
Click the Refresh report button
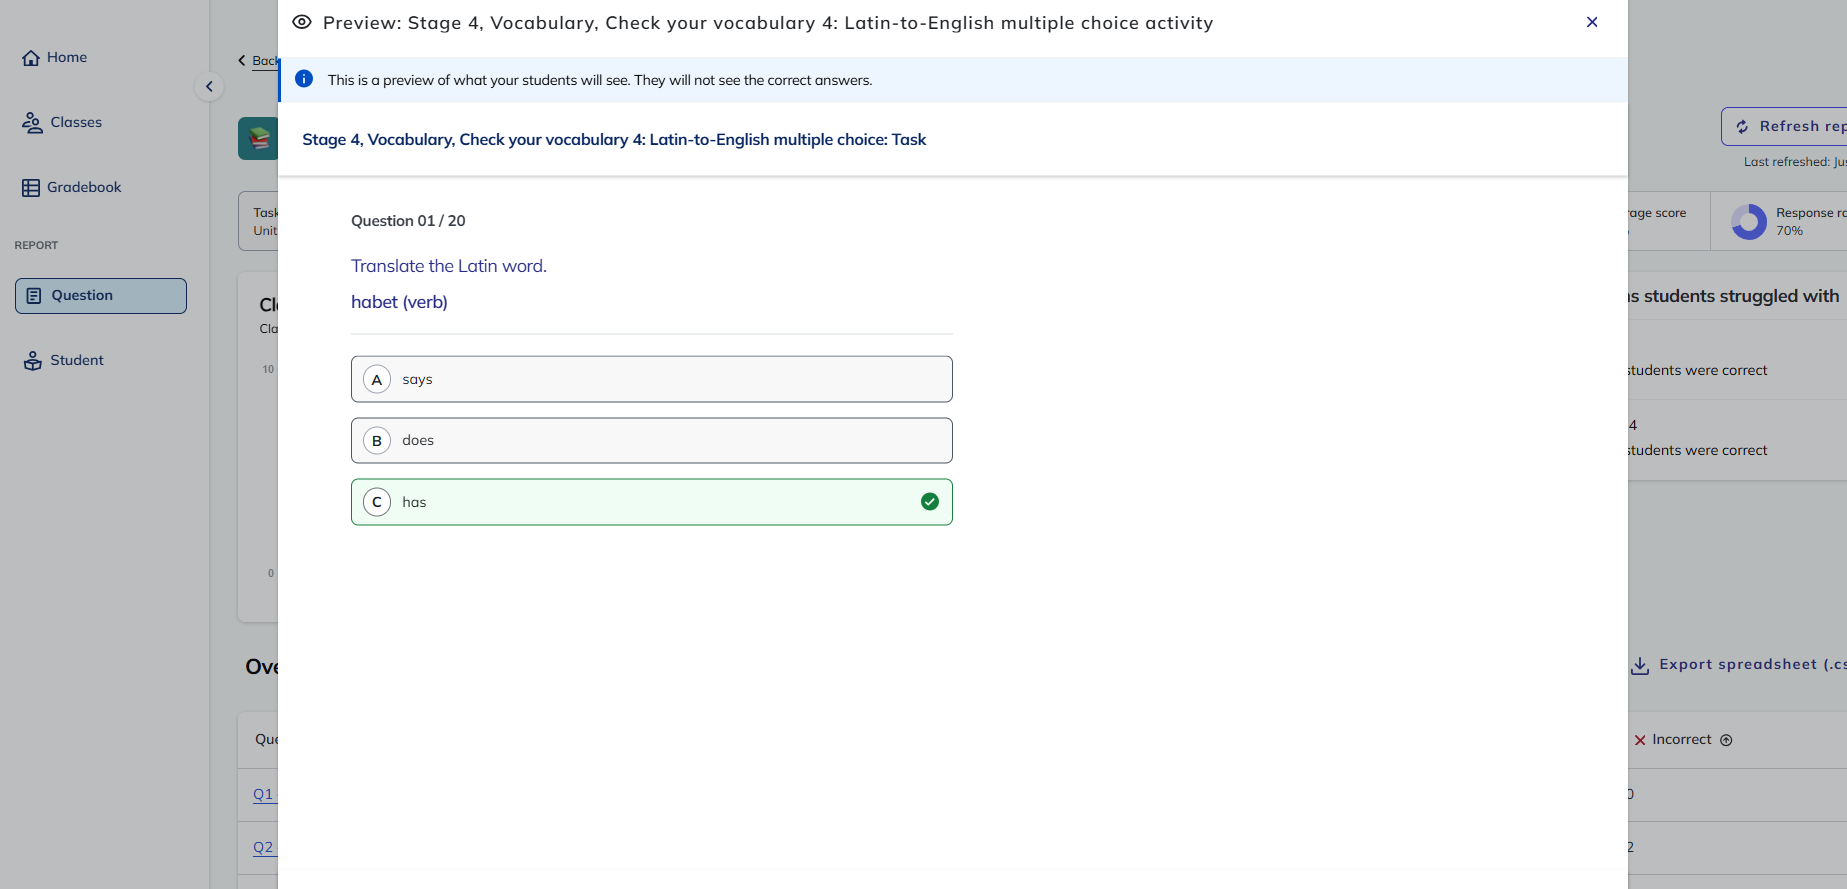point(1784,126)
